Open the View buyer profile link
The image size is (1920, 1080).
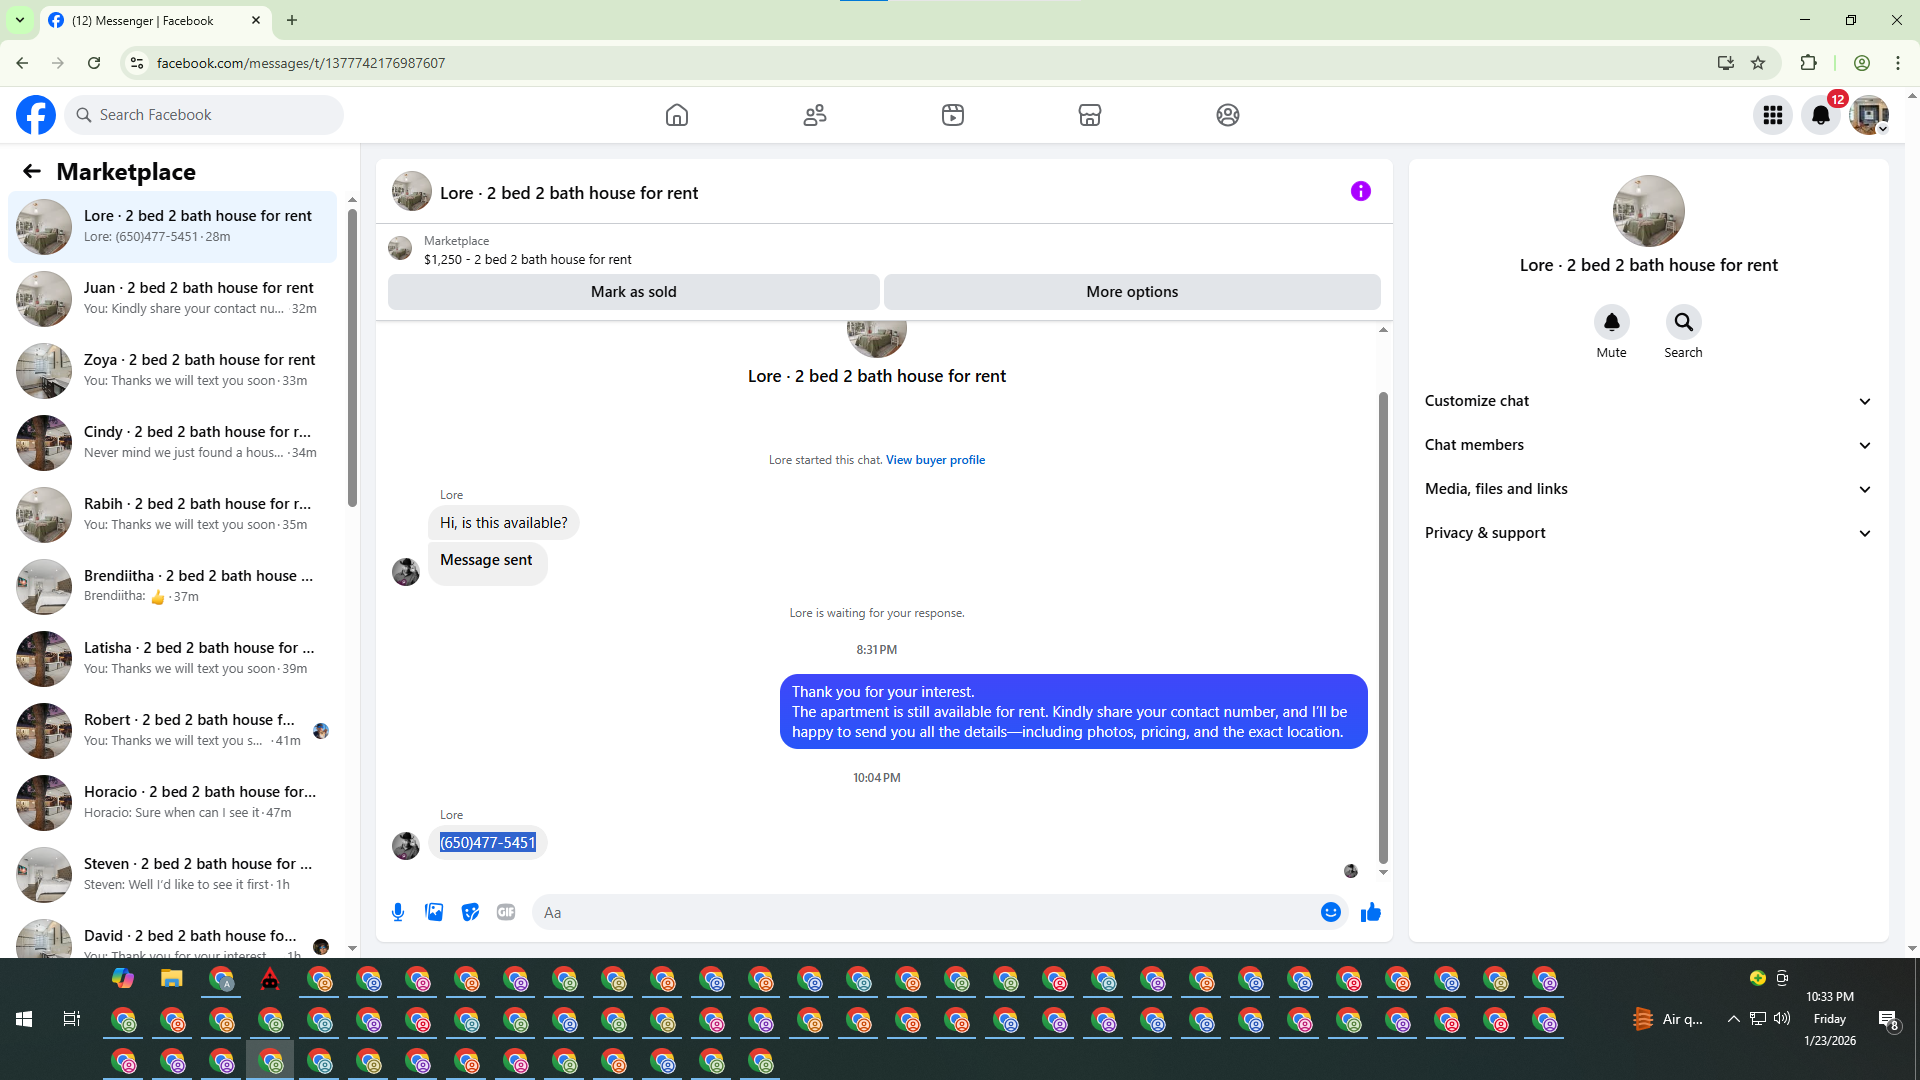pyautogui.click(x=935, y=460)
